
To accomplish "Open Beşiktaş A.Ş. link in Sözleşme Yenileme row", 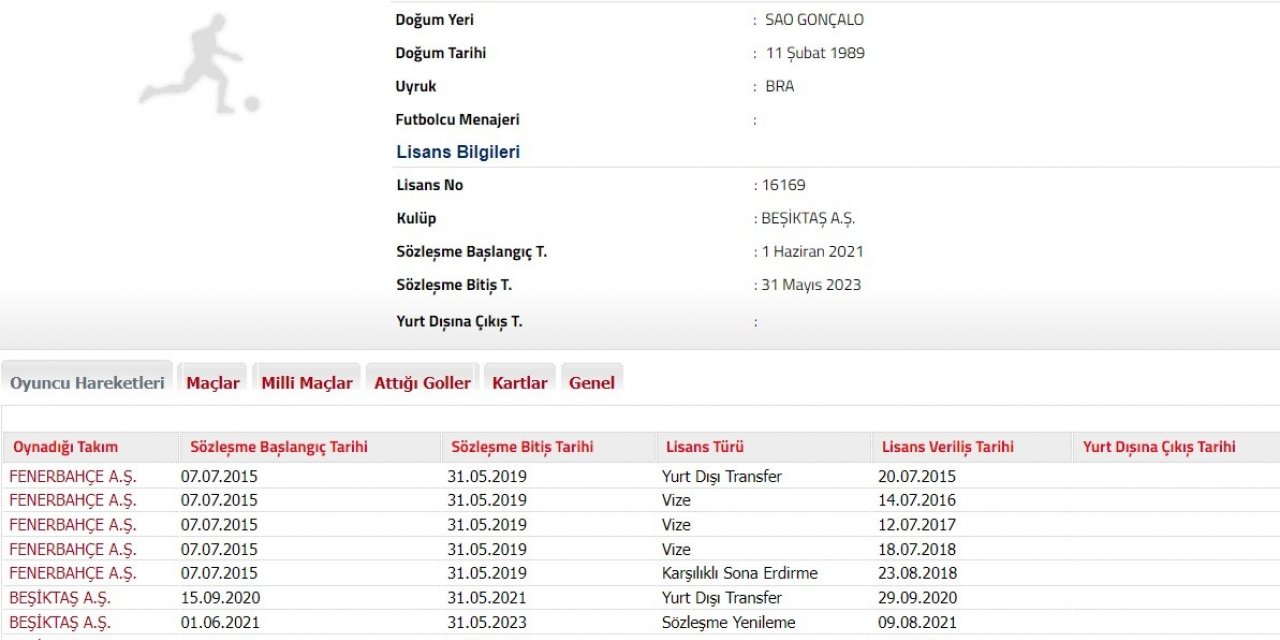I will click(60, 622).
